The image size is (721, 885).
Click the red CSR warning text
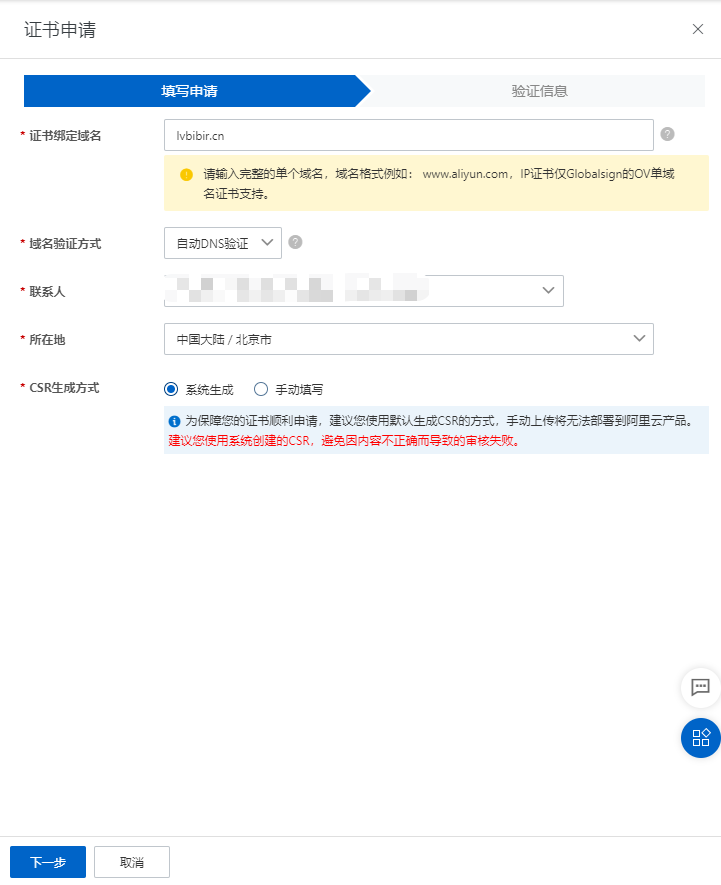tap(344, 440)
